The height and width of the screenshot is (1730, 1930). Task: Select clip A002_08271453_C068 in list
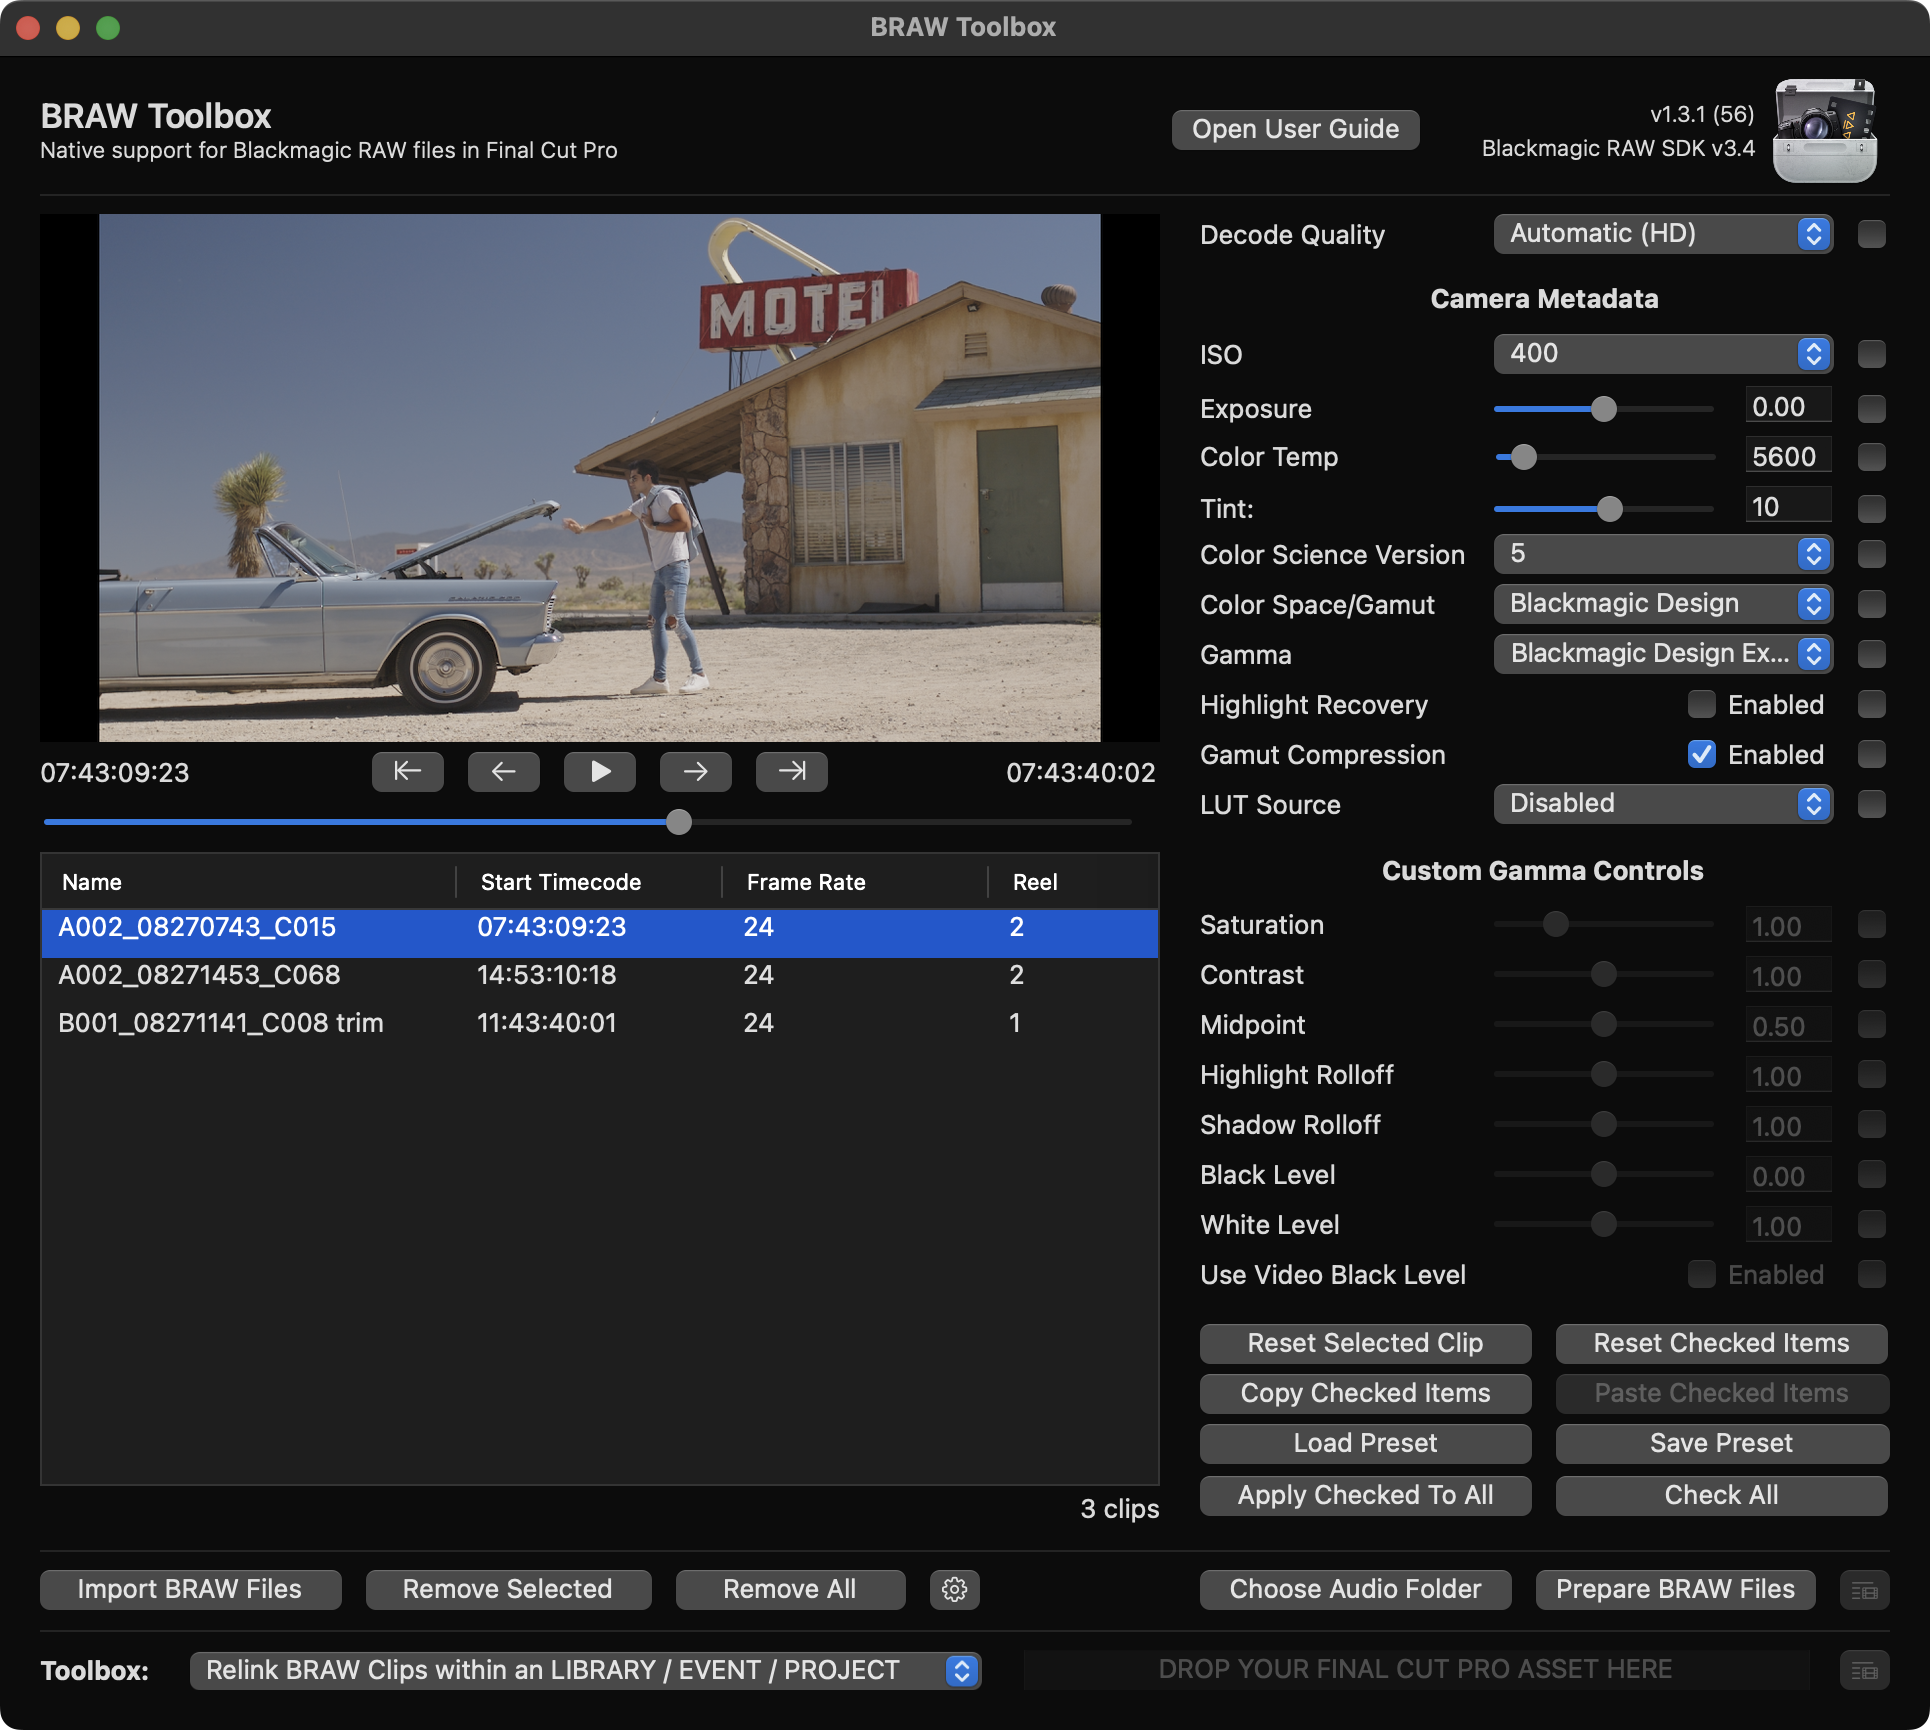(x=200, y=975)
